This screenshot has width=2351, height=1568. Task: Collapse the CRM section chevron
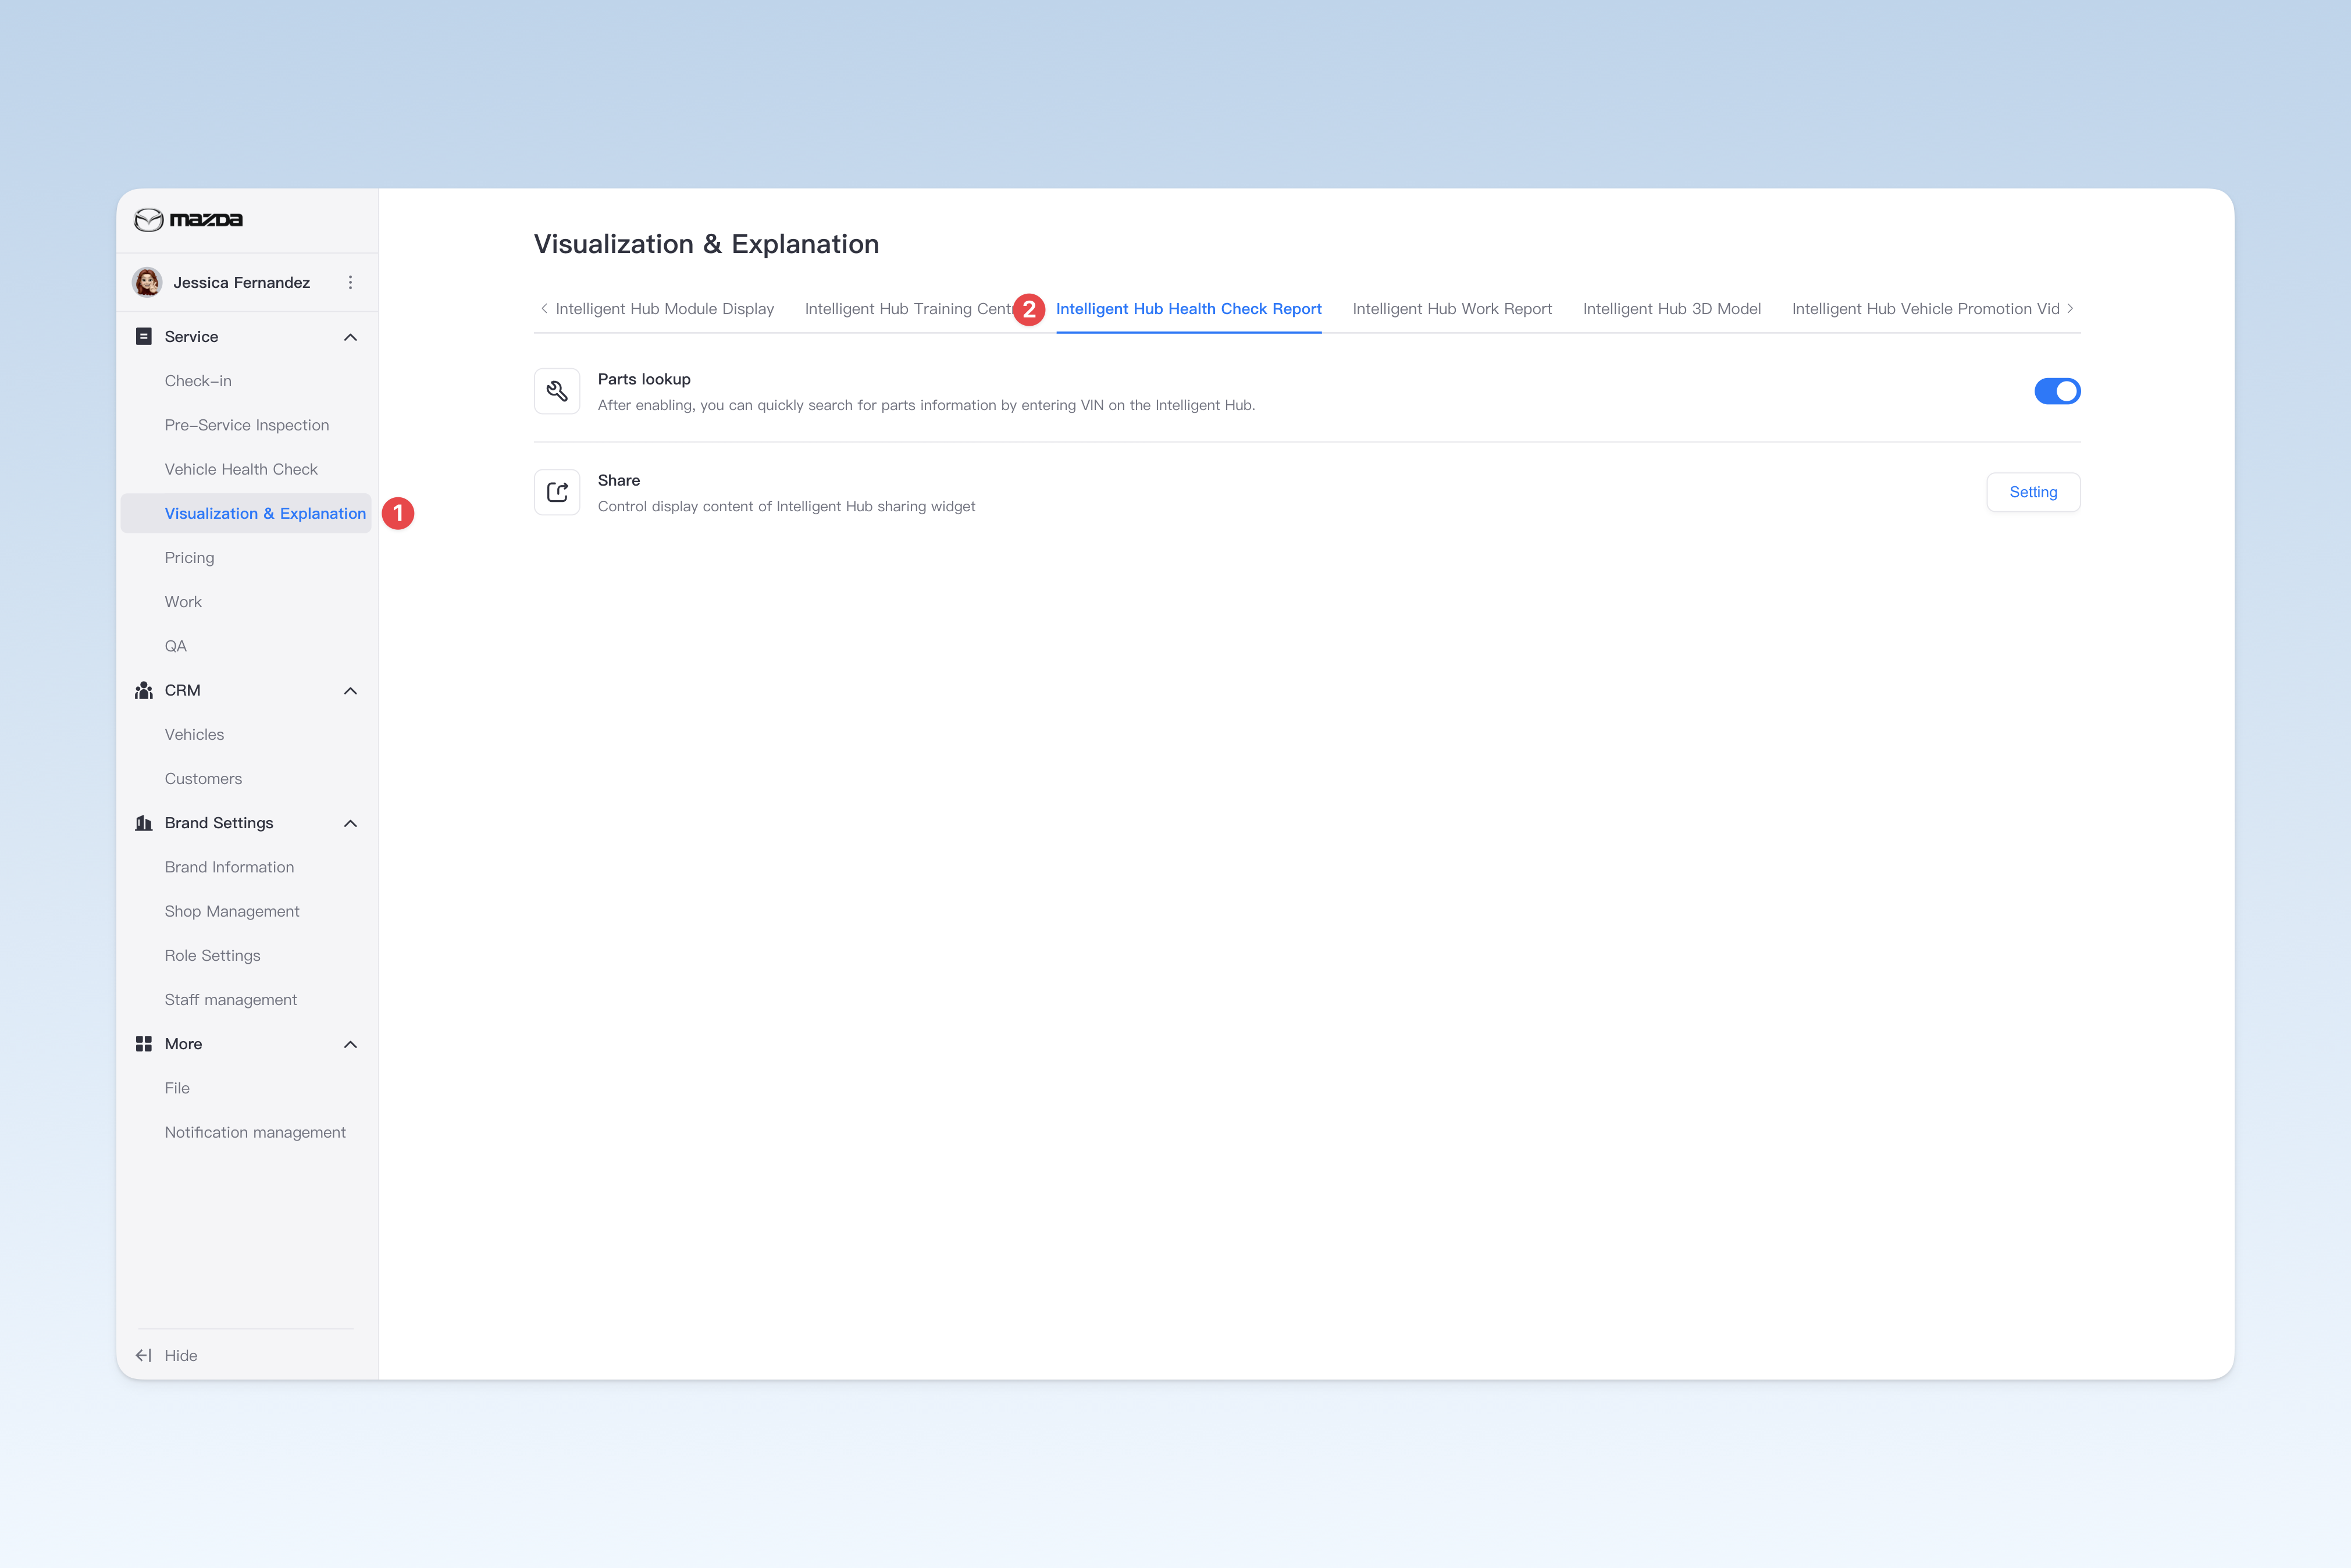350,691
